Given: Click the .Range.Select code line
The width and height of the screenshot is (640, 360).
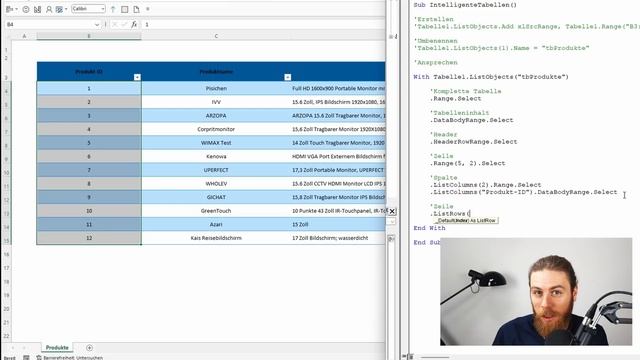Looking at the screenshot, I should [x=455, y=98].
